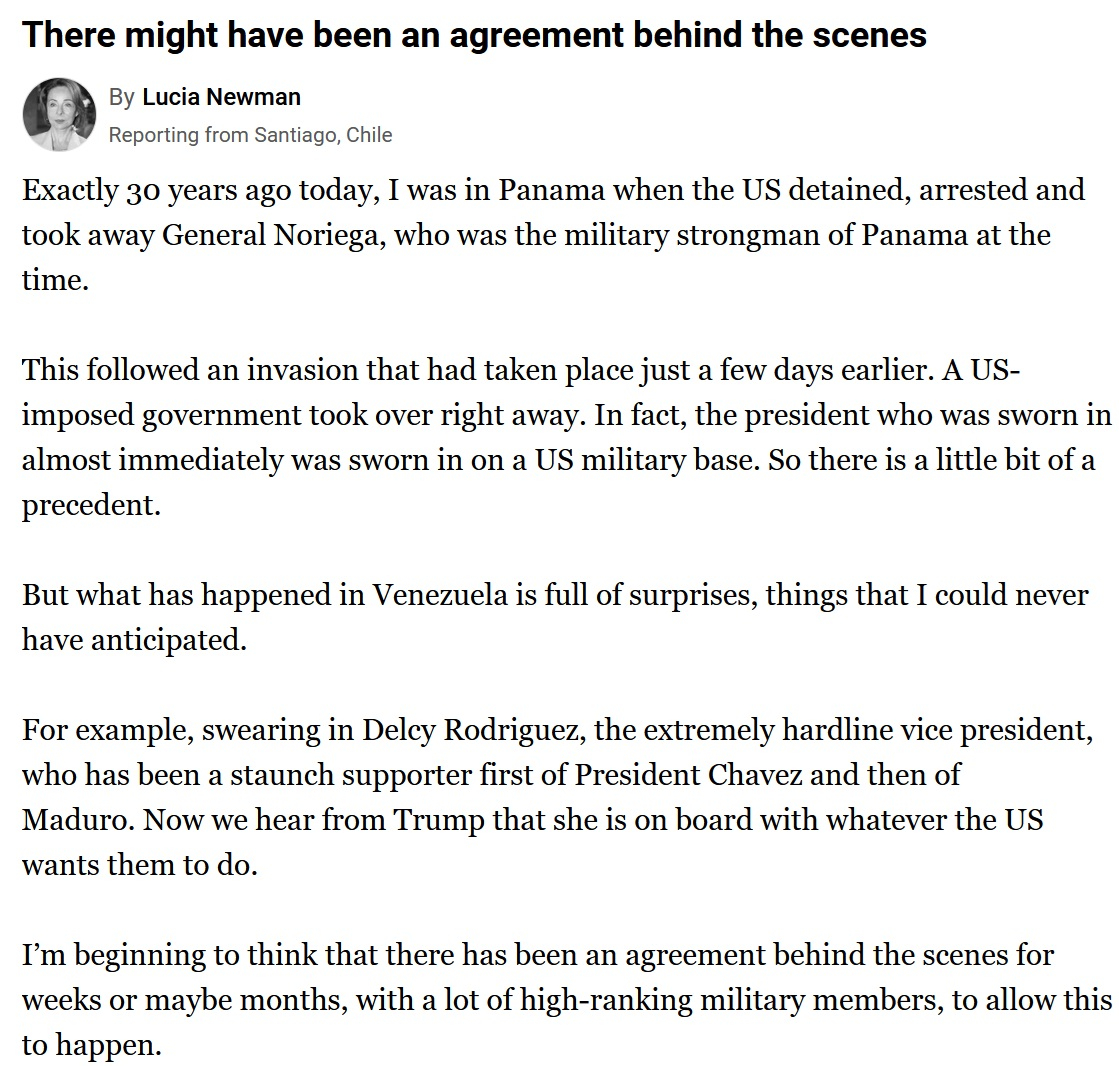Click the 'Reporting from Santiago, Chile' dateline
Image resolution: width=1119 pixels, height=1066 pixels.
pyautogui.click(x=250, y=135)
